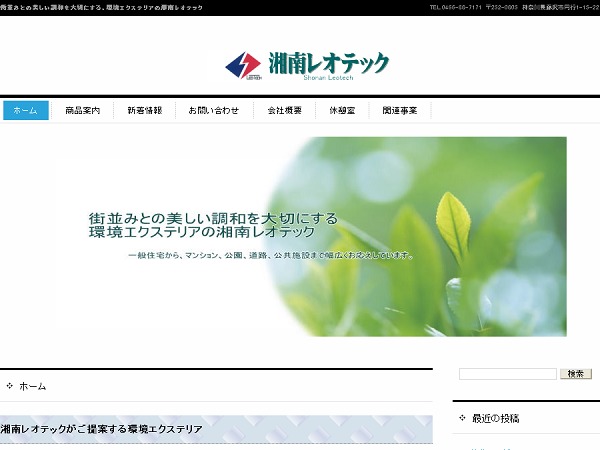Image resolution: width=600 pixels, height=450 pixels.
Task: Click the bullet icon beside ホーム heading
Action: point(10,386)
